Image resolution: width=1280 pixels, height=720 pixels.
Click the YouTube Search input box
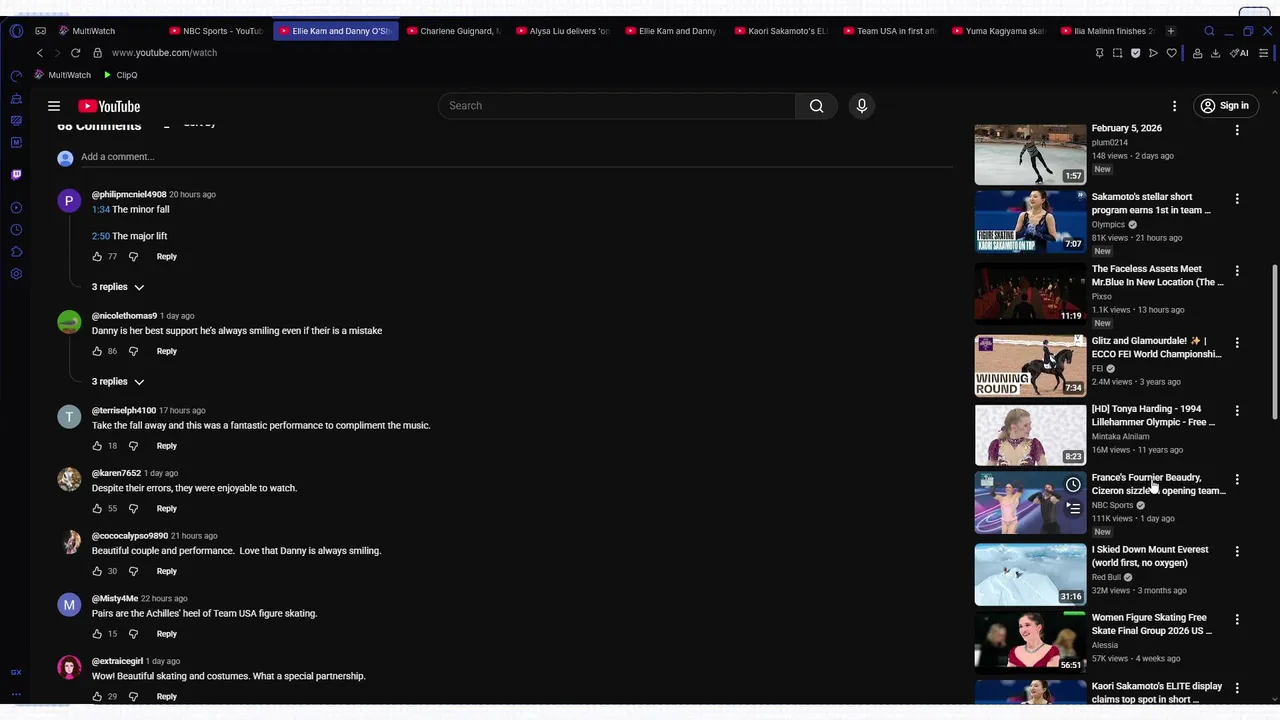(618, 106)
